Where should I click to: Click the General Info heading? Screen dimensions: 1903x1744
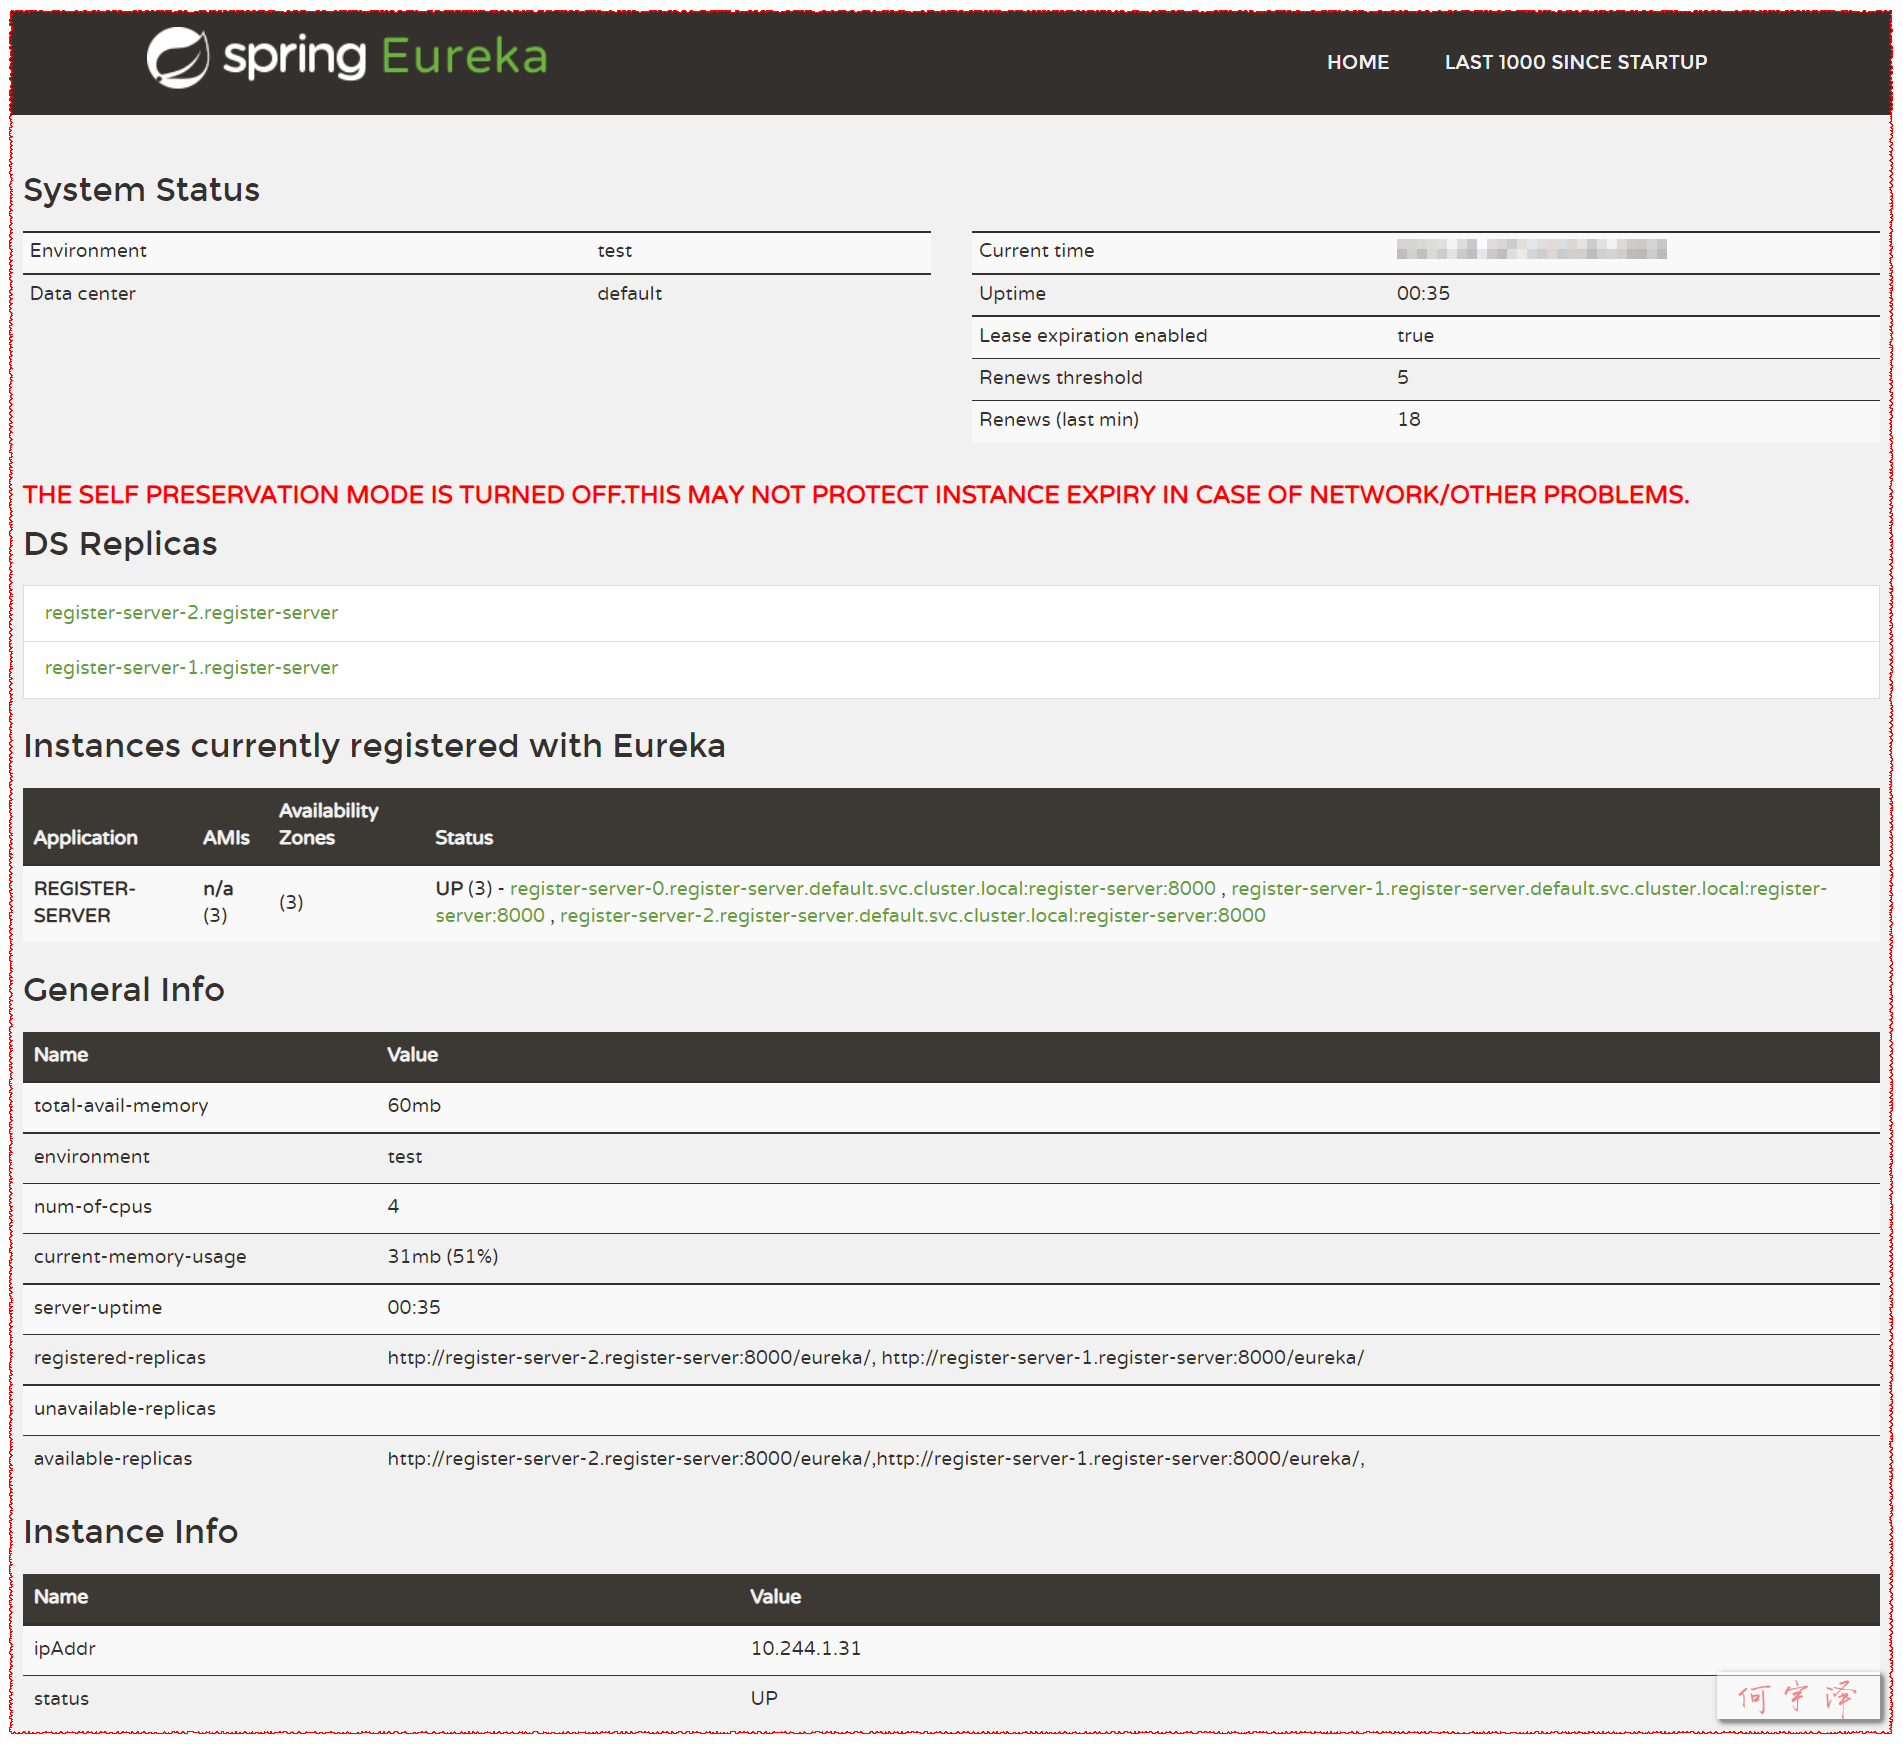pos(124,990)
